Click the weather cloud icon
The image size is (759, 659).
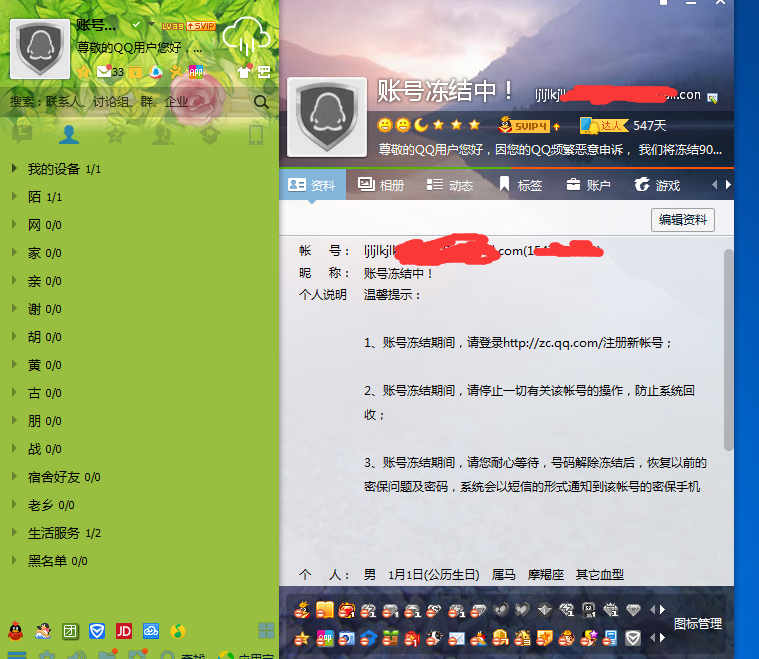(x=246, y=36)
